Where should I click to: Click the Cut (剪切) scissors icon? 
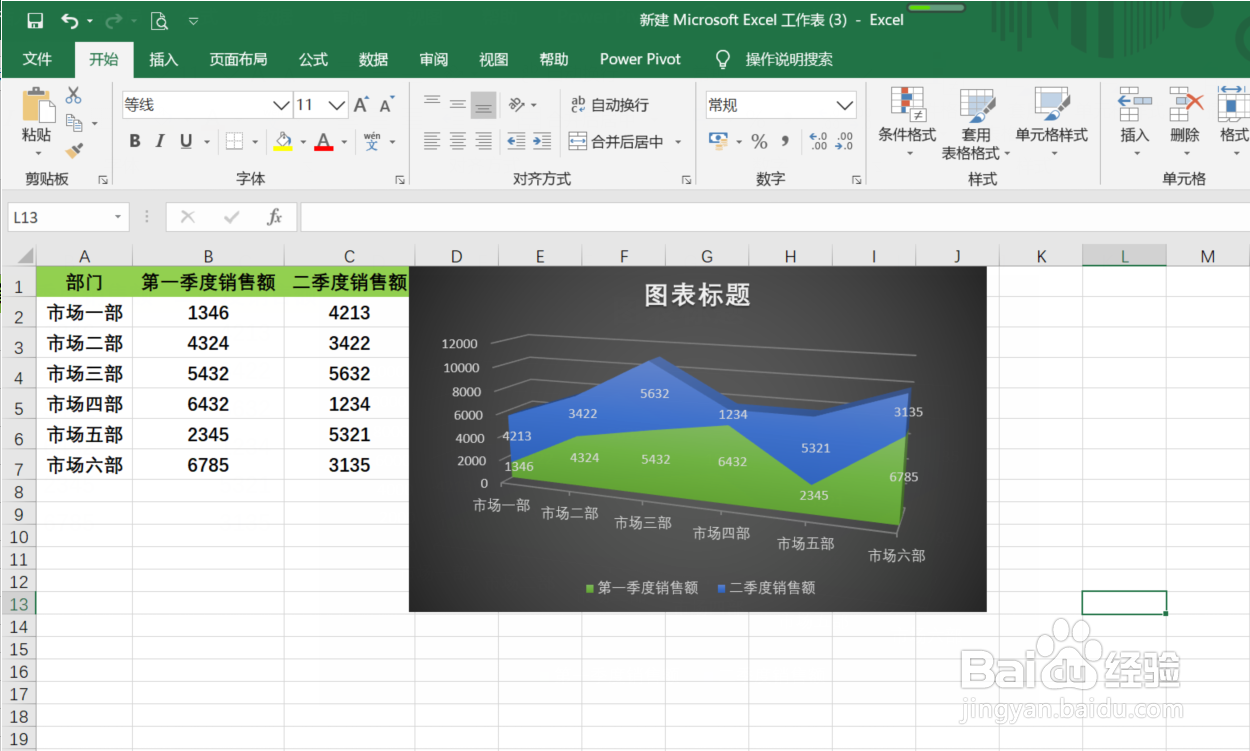coord(74,91)
